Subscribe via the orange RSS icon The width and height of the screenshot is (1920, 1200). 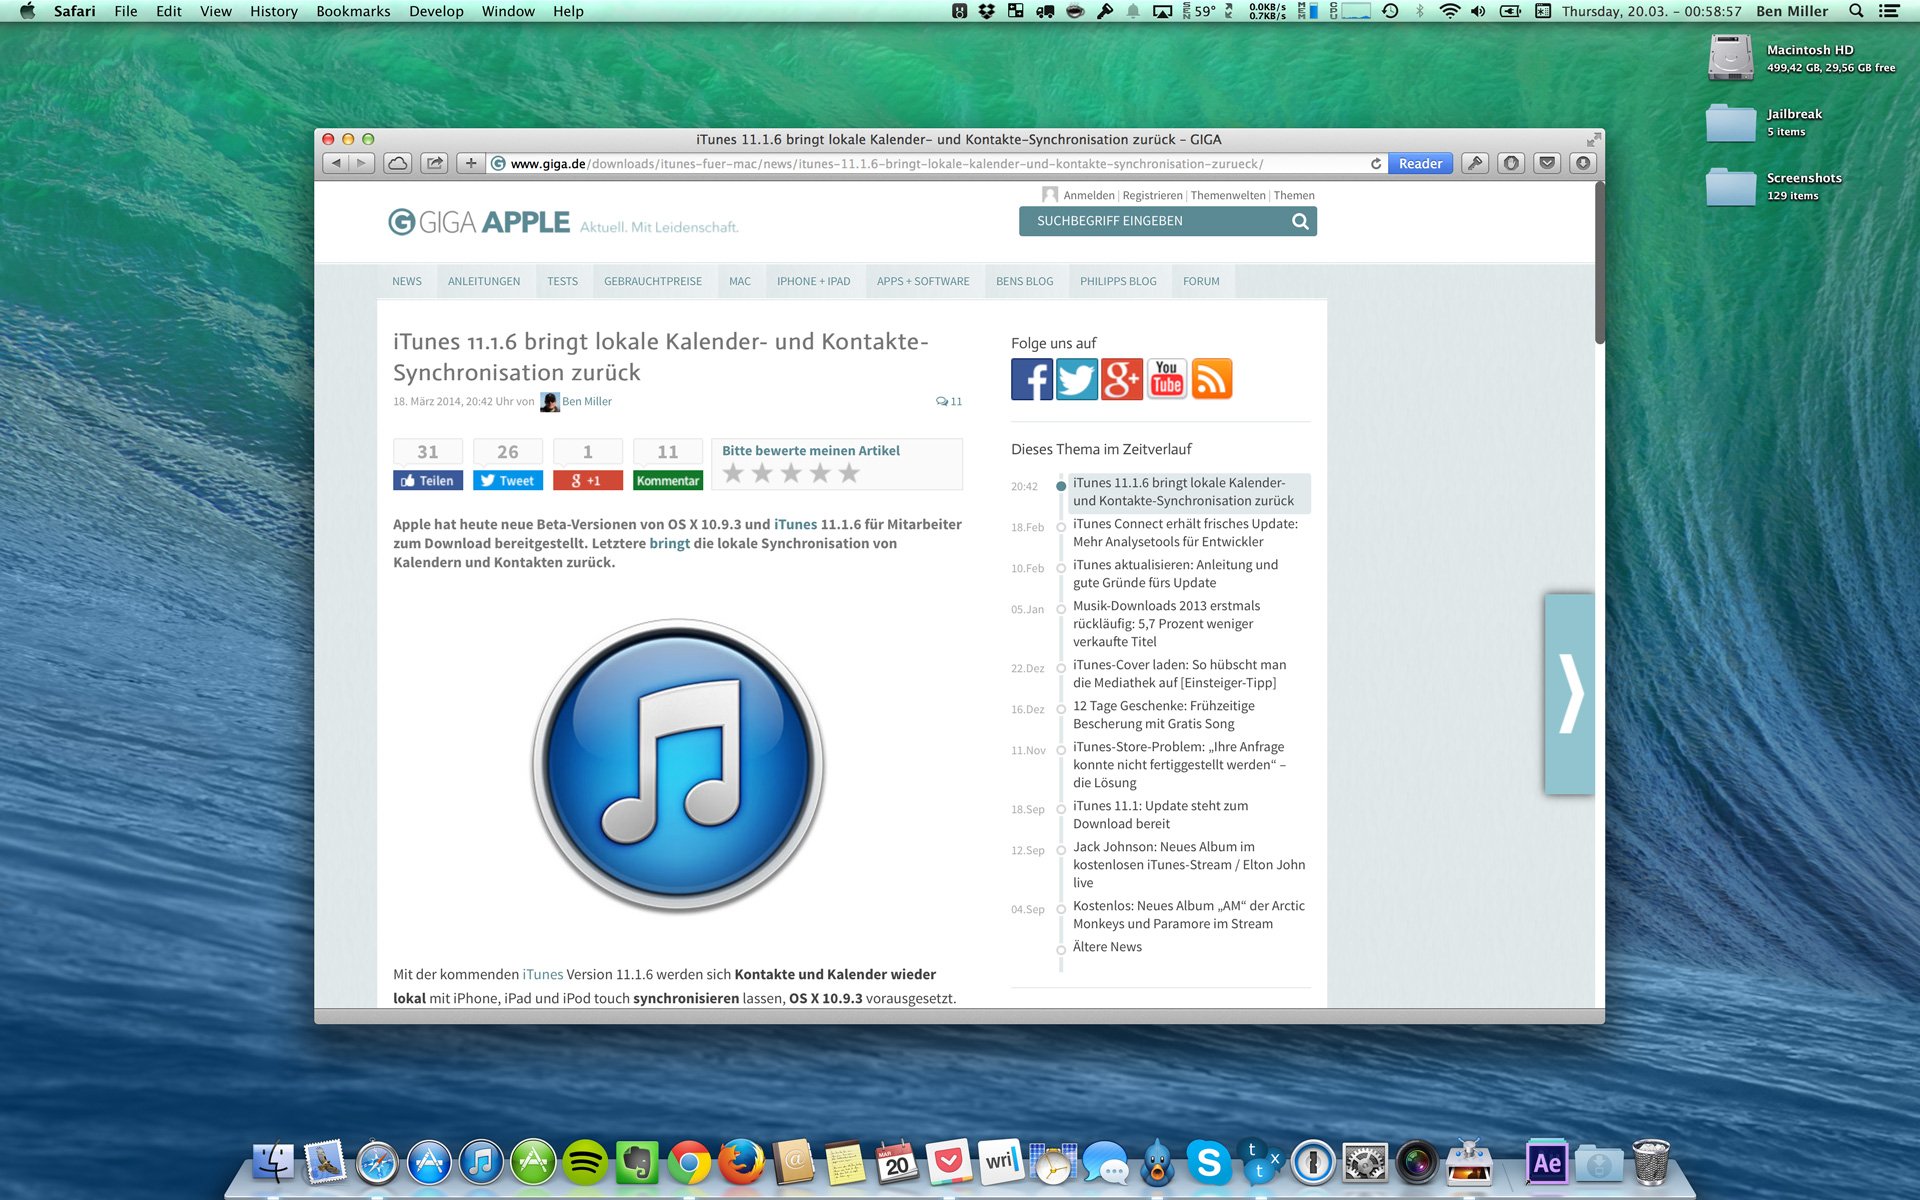tap(1212, 379)
